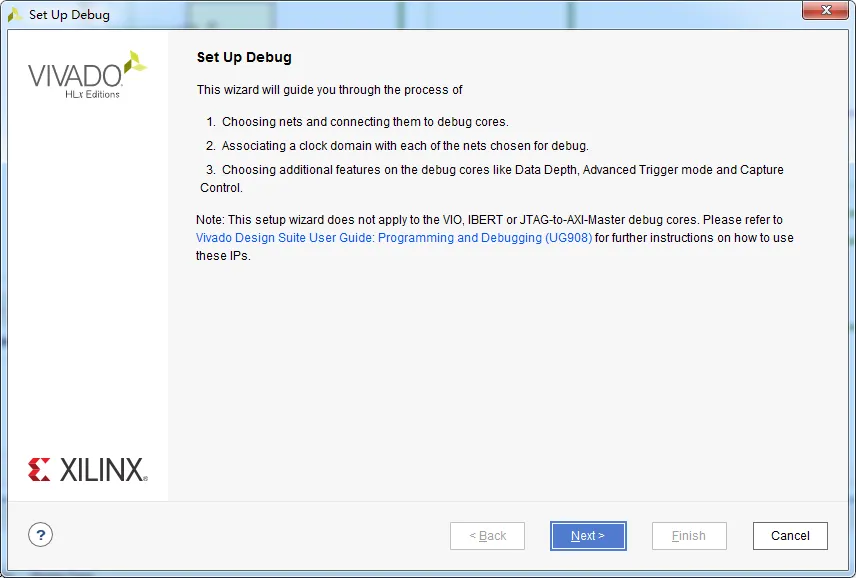Click the grayed-out Finish button
The height and width of the screenshot is (578, 856).
[689, 536]
